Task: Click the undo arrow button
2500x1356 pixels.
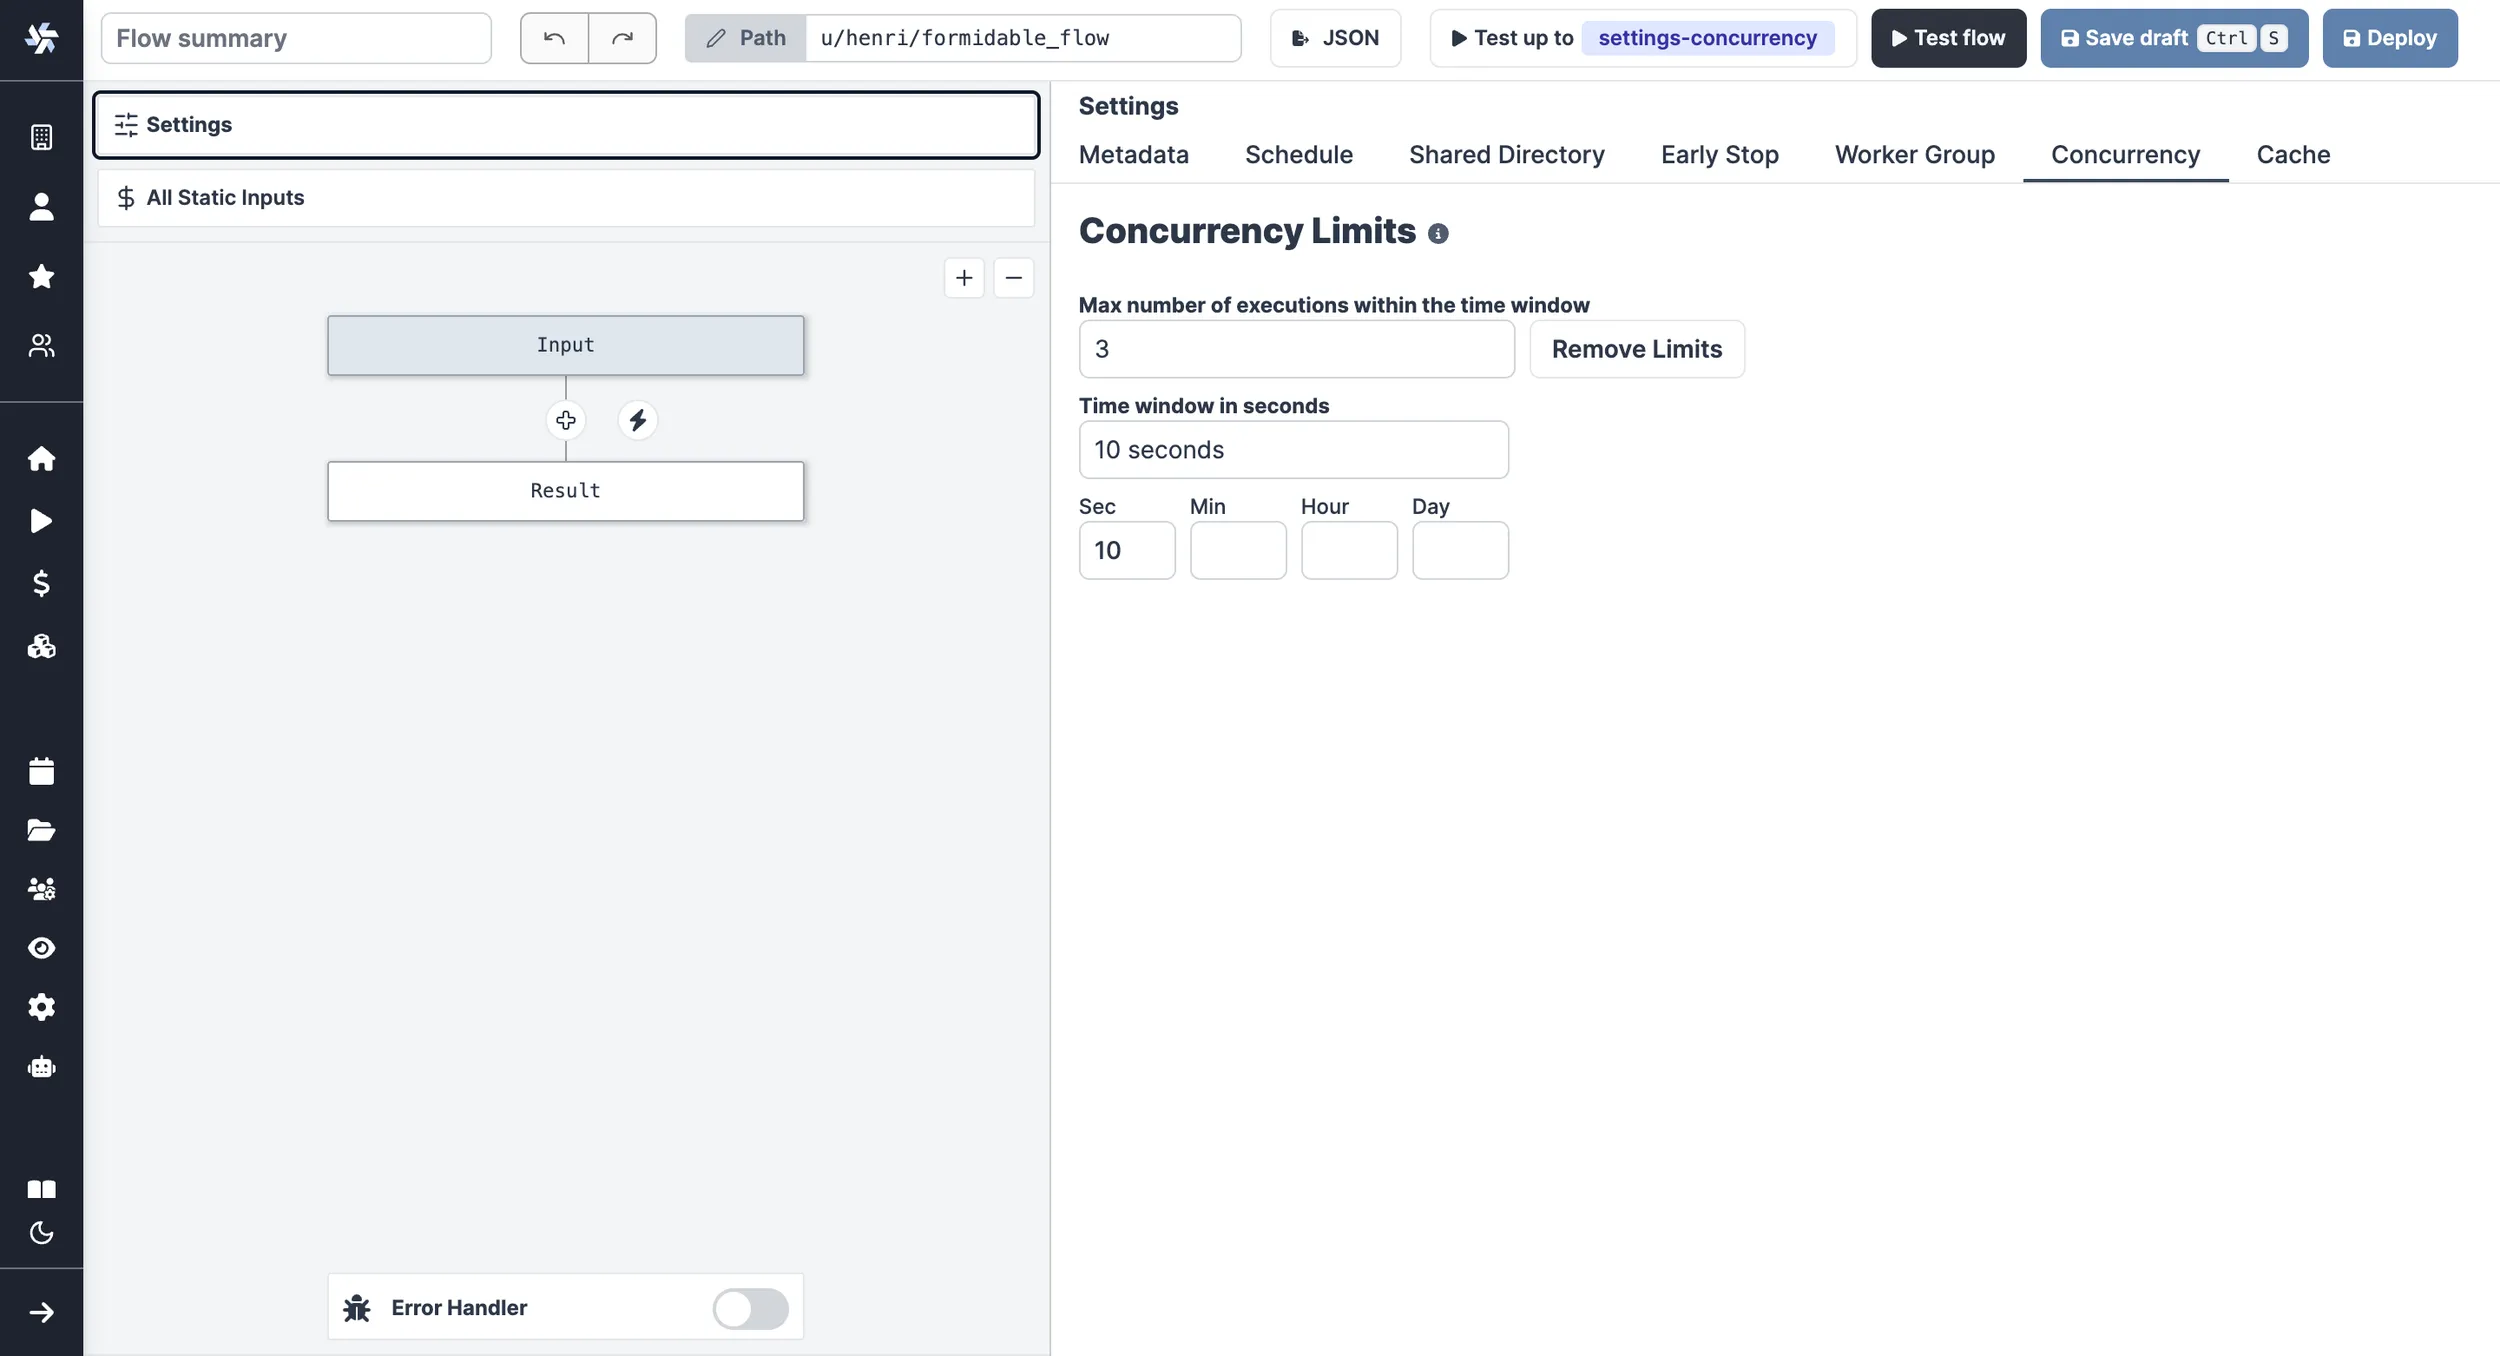Action: point(554,38)
